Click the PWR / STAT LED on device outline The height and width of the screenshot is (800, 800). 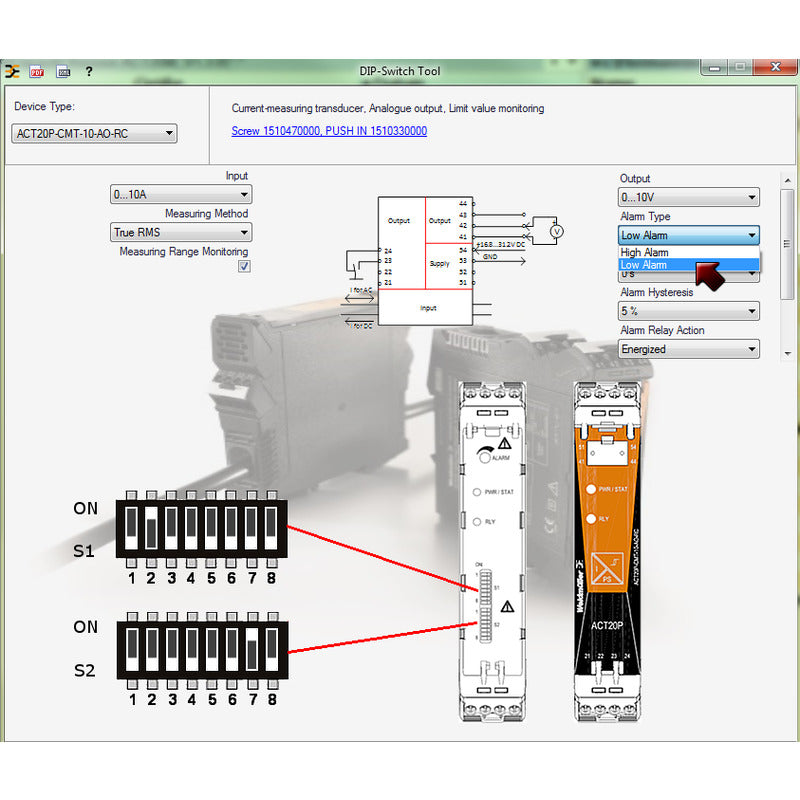tap(477, 492)
